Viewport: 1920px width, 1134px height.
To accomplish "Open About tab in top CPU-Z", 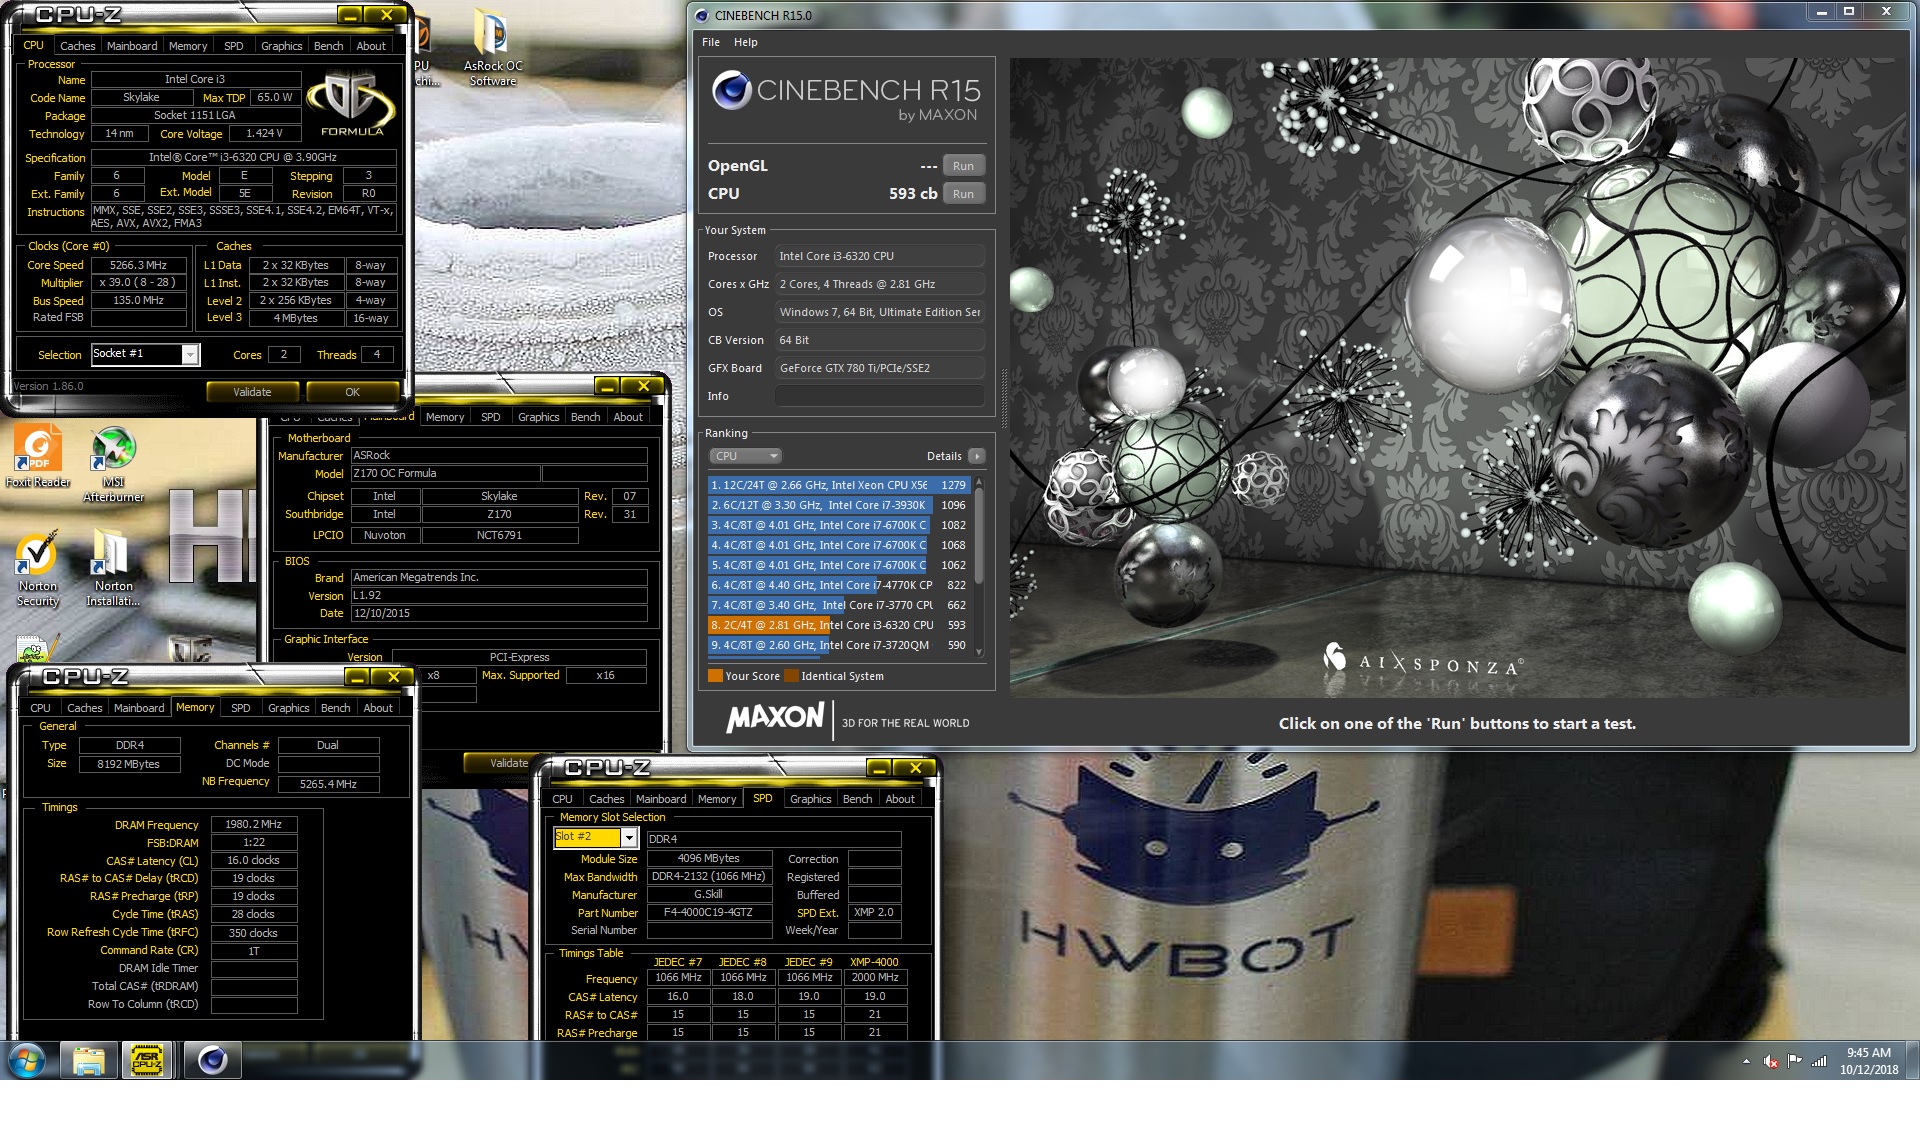I will 371,46.
